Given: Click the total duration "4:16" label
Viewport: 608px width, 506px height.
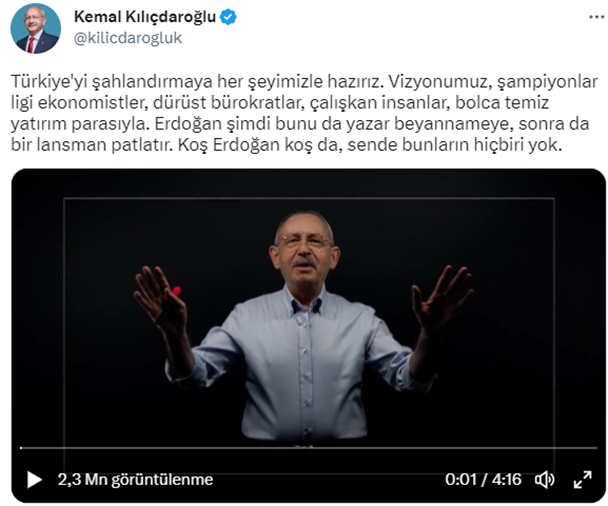Looking at the screenshot, I should 506,480.
